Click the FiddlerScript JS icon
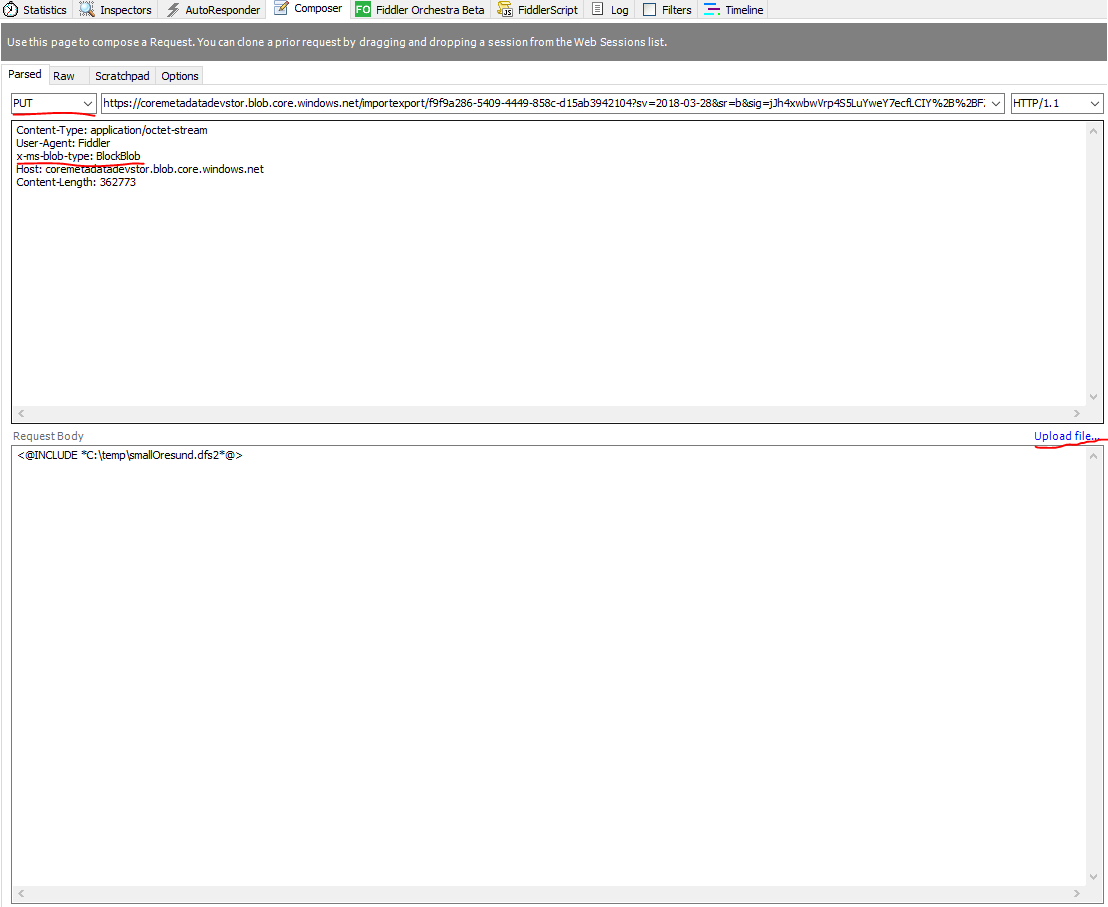Screen dimensions: 1108x907 506,10
